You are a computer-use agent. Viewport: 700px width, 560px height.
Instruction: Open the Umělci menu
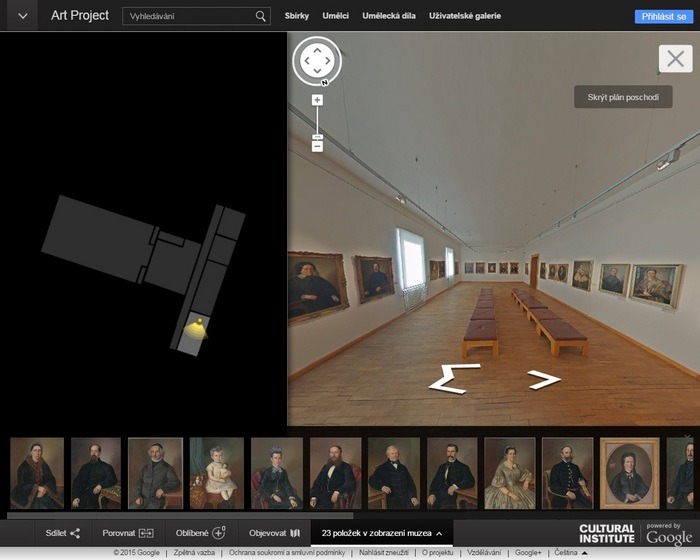(x=335, y=16)
